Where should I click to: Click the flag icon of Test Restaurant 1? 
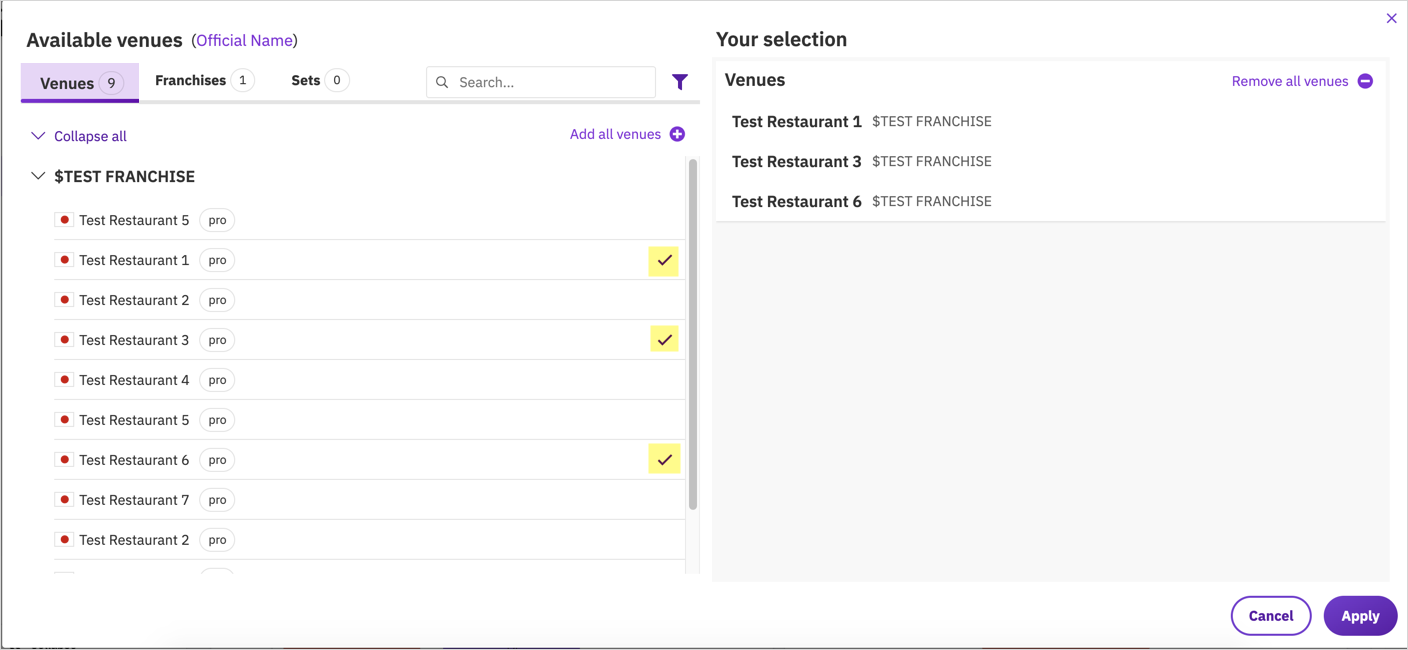tap(64, 260)
